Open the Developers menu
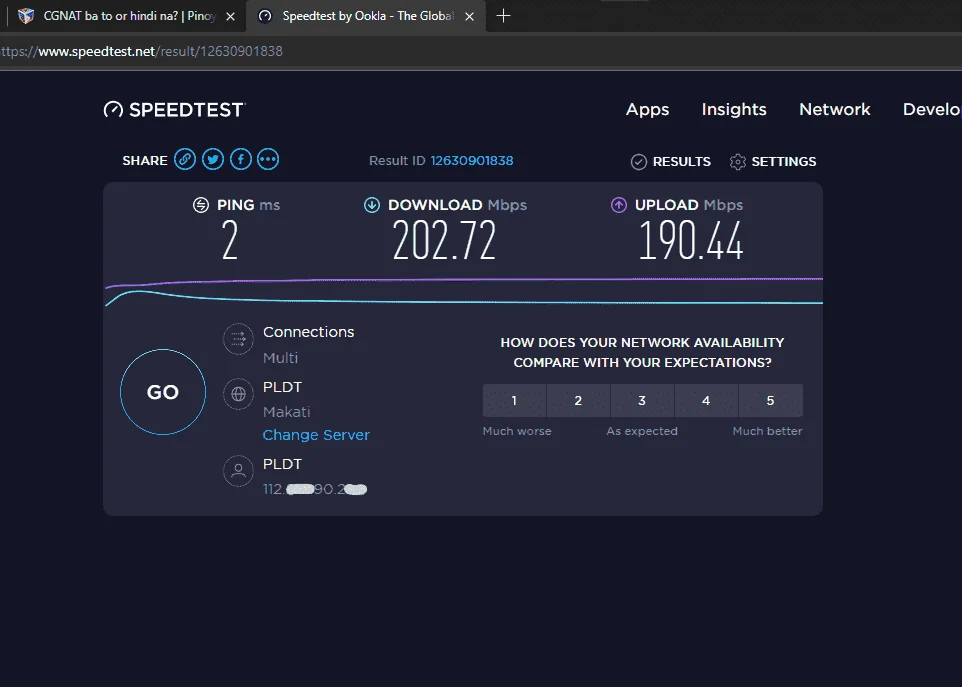Viewport: 962px width, 687px height. tap(932, 109)
